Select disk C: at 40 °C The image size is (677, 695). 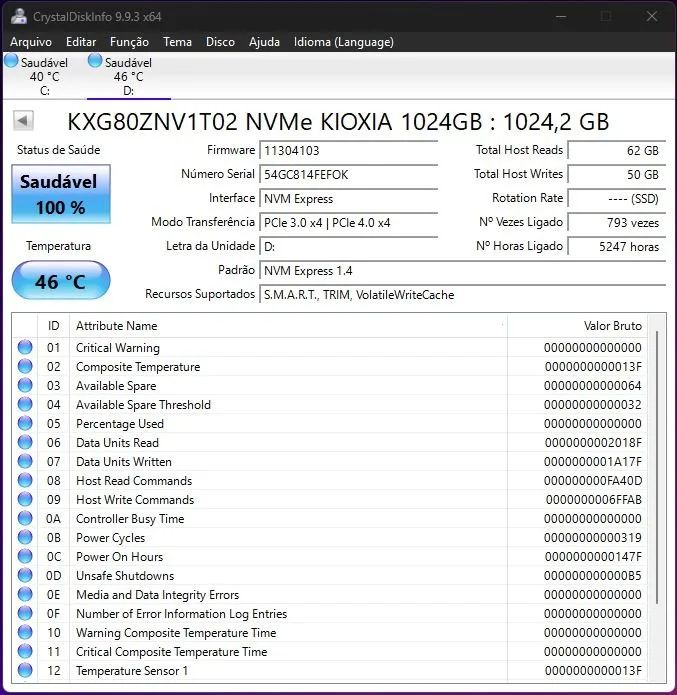44,76
